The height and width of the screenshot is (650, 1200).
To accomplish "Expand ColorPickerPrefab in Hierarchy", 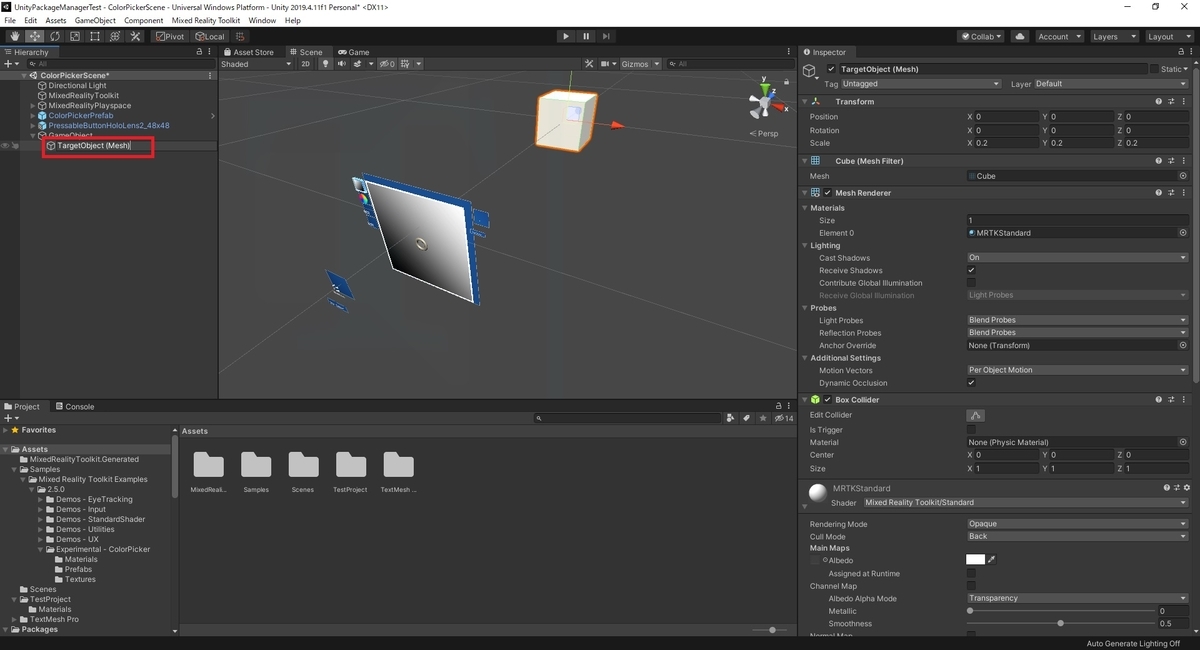I will [x=33, y=116].
